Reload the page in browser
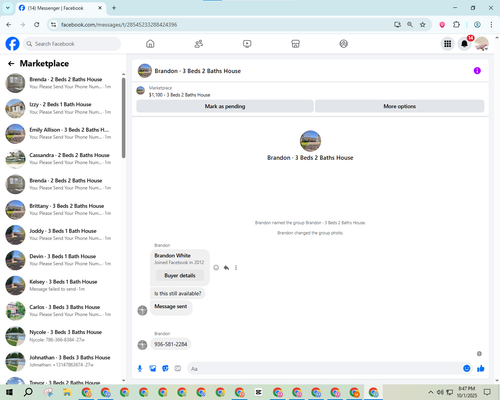This screenshot has height=400, width=500. [x=37, y=25]
